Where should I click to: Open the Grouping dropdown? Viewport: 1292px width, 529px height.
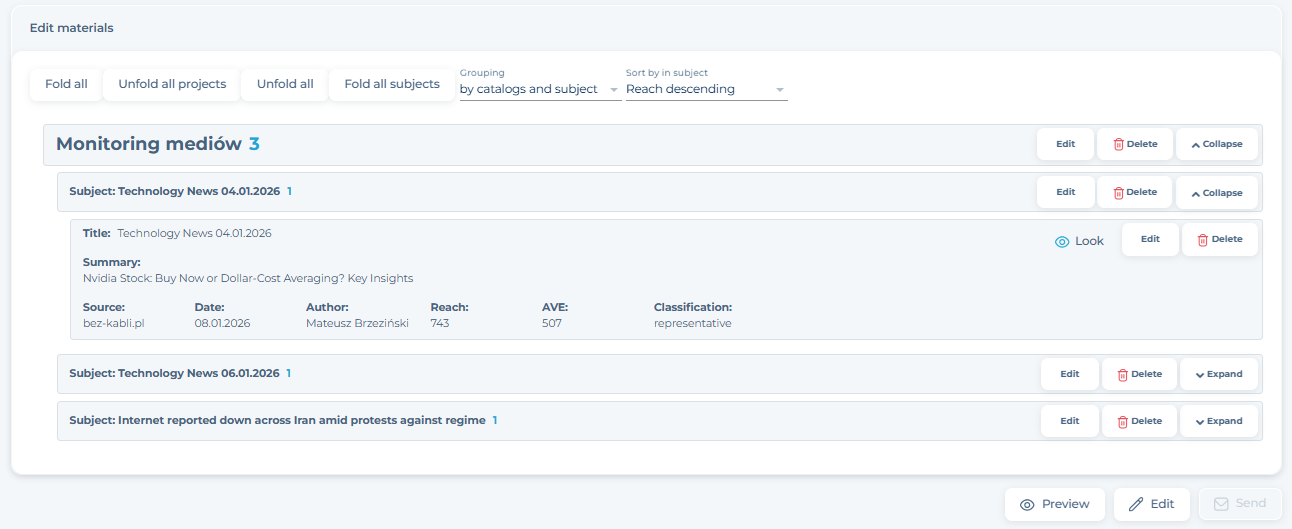(x=539, y=89)
